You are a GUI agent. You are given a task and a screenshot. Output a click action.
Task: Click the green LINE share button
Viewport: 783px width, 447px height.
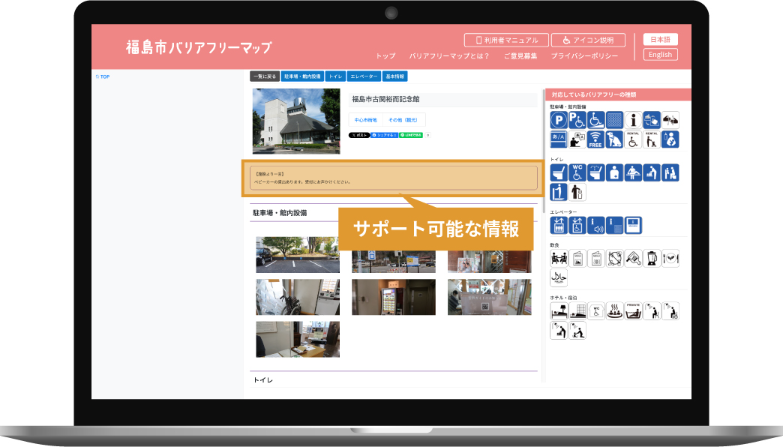[x=411, y=135]
